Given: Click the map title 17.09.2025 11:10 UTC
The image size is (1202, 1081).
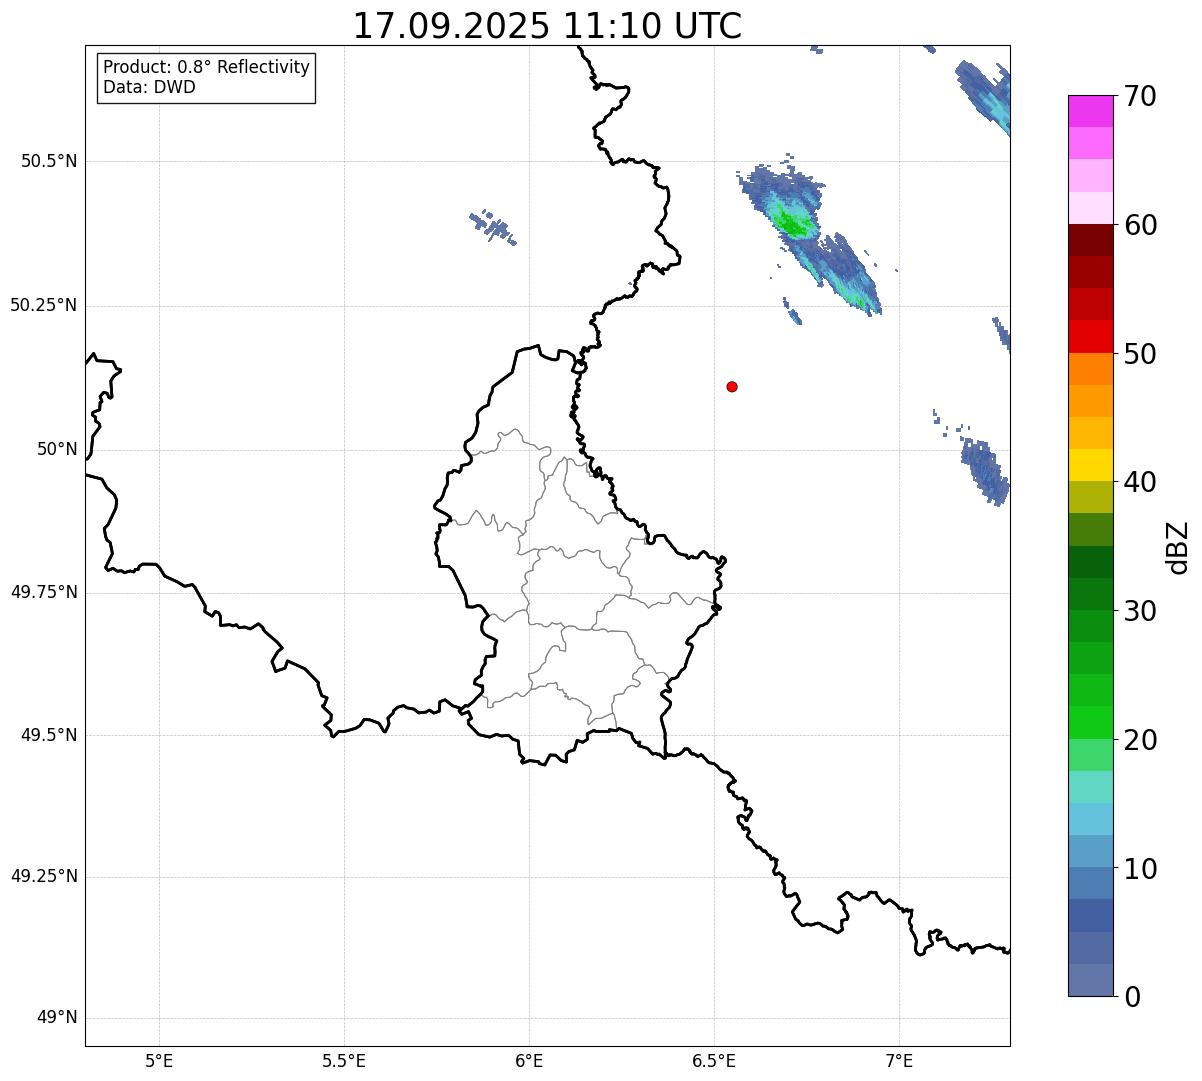Looking at the screenshot, I should [547, 25].
